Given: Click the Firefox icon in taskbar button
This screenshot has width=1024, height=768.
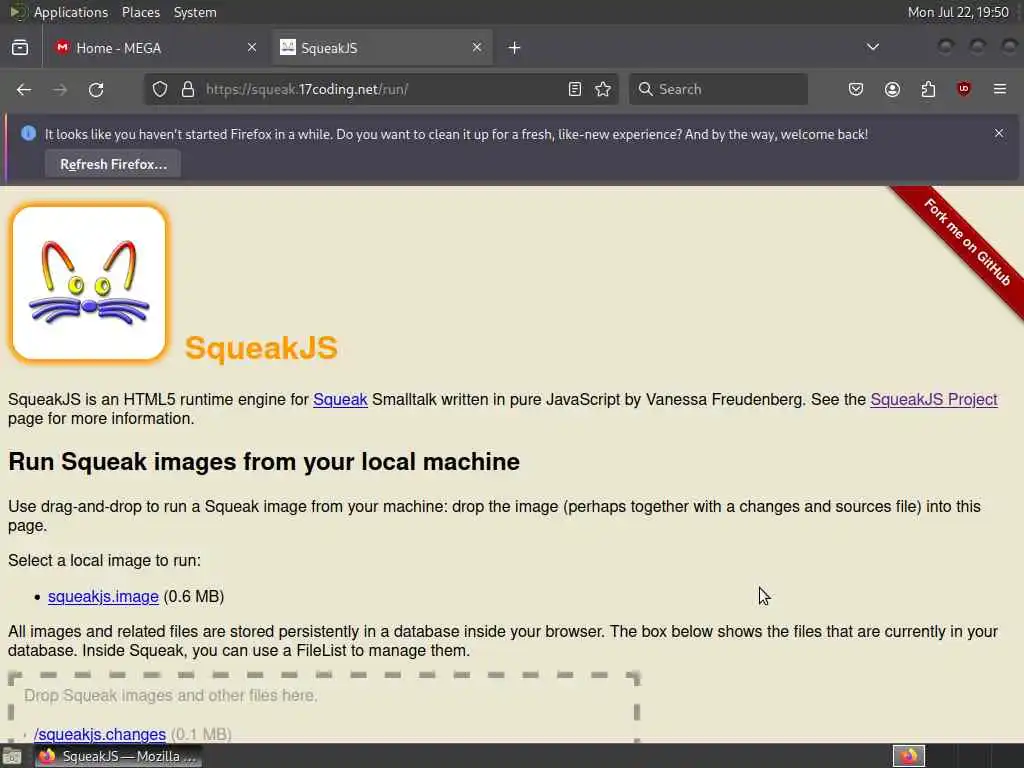Looking at the screenshot, I should (47, 756).
